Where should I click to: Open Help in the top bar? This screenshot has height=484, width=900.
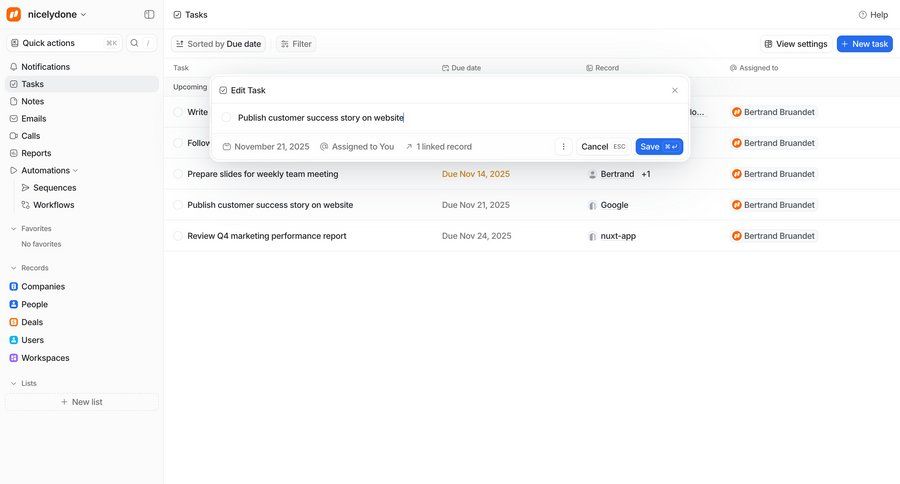tap(873, 14)
